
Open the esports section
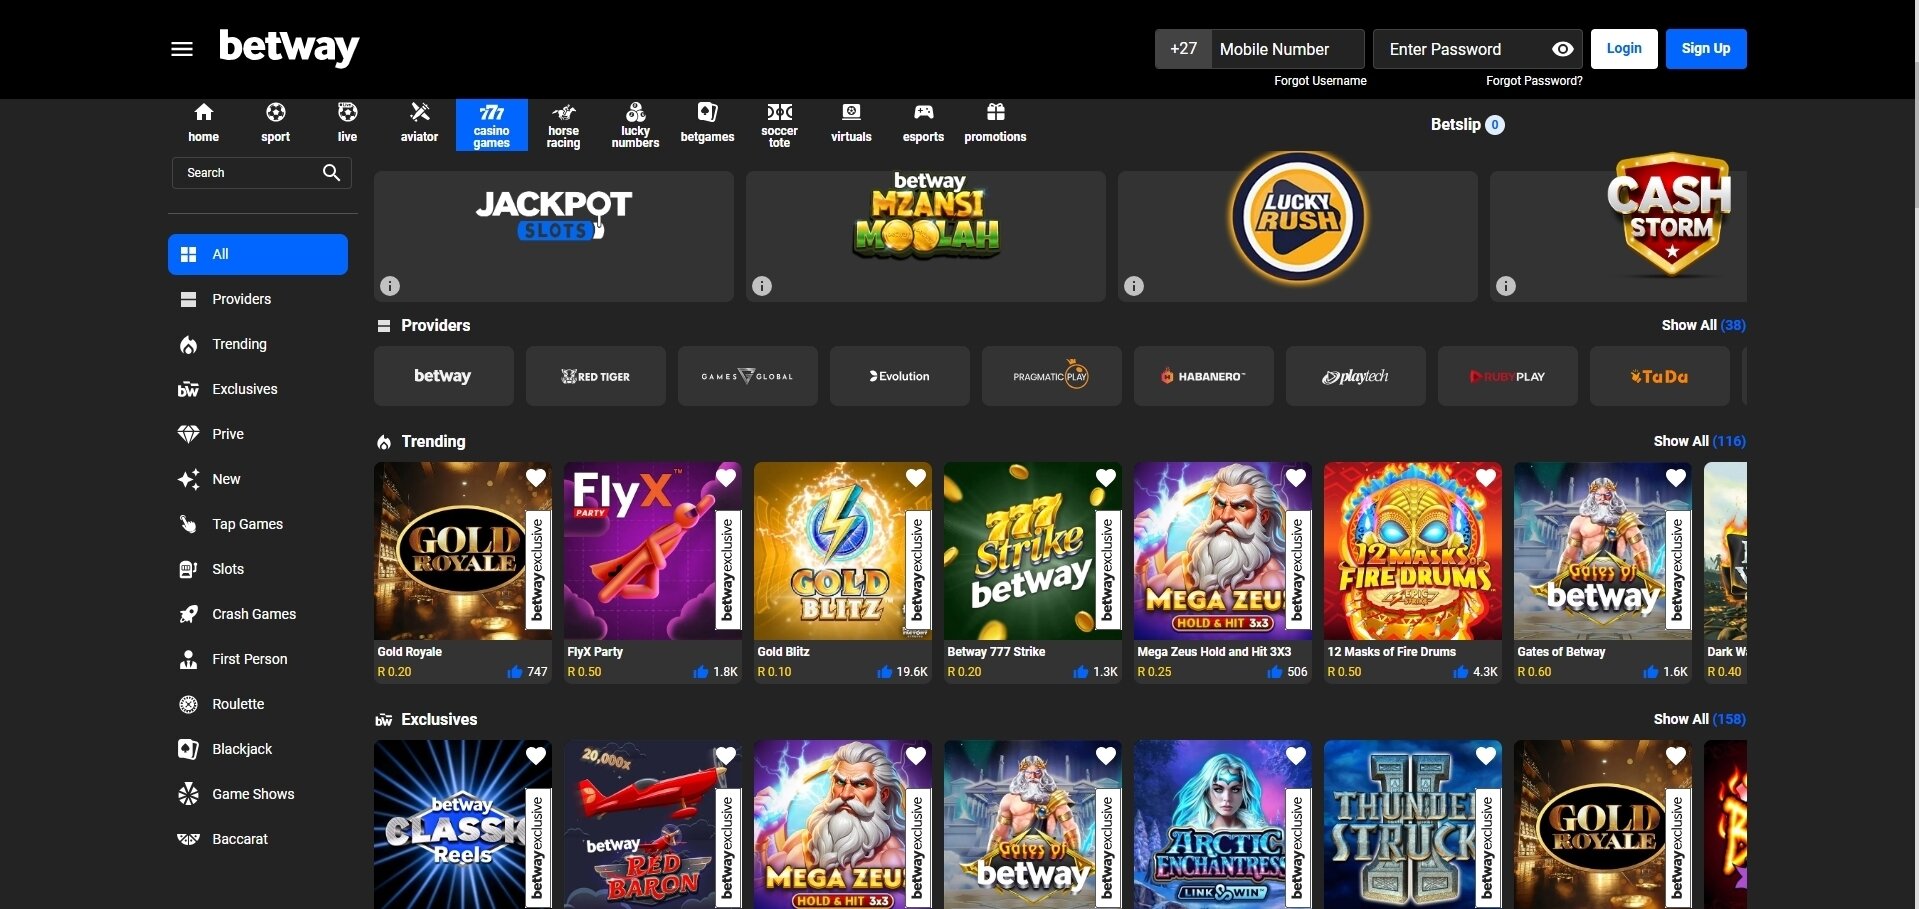coord(923,124)
